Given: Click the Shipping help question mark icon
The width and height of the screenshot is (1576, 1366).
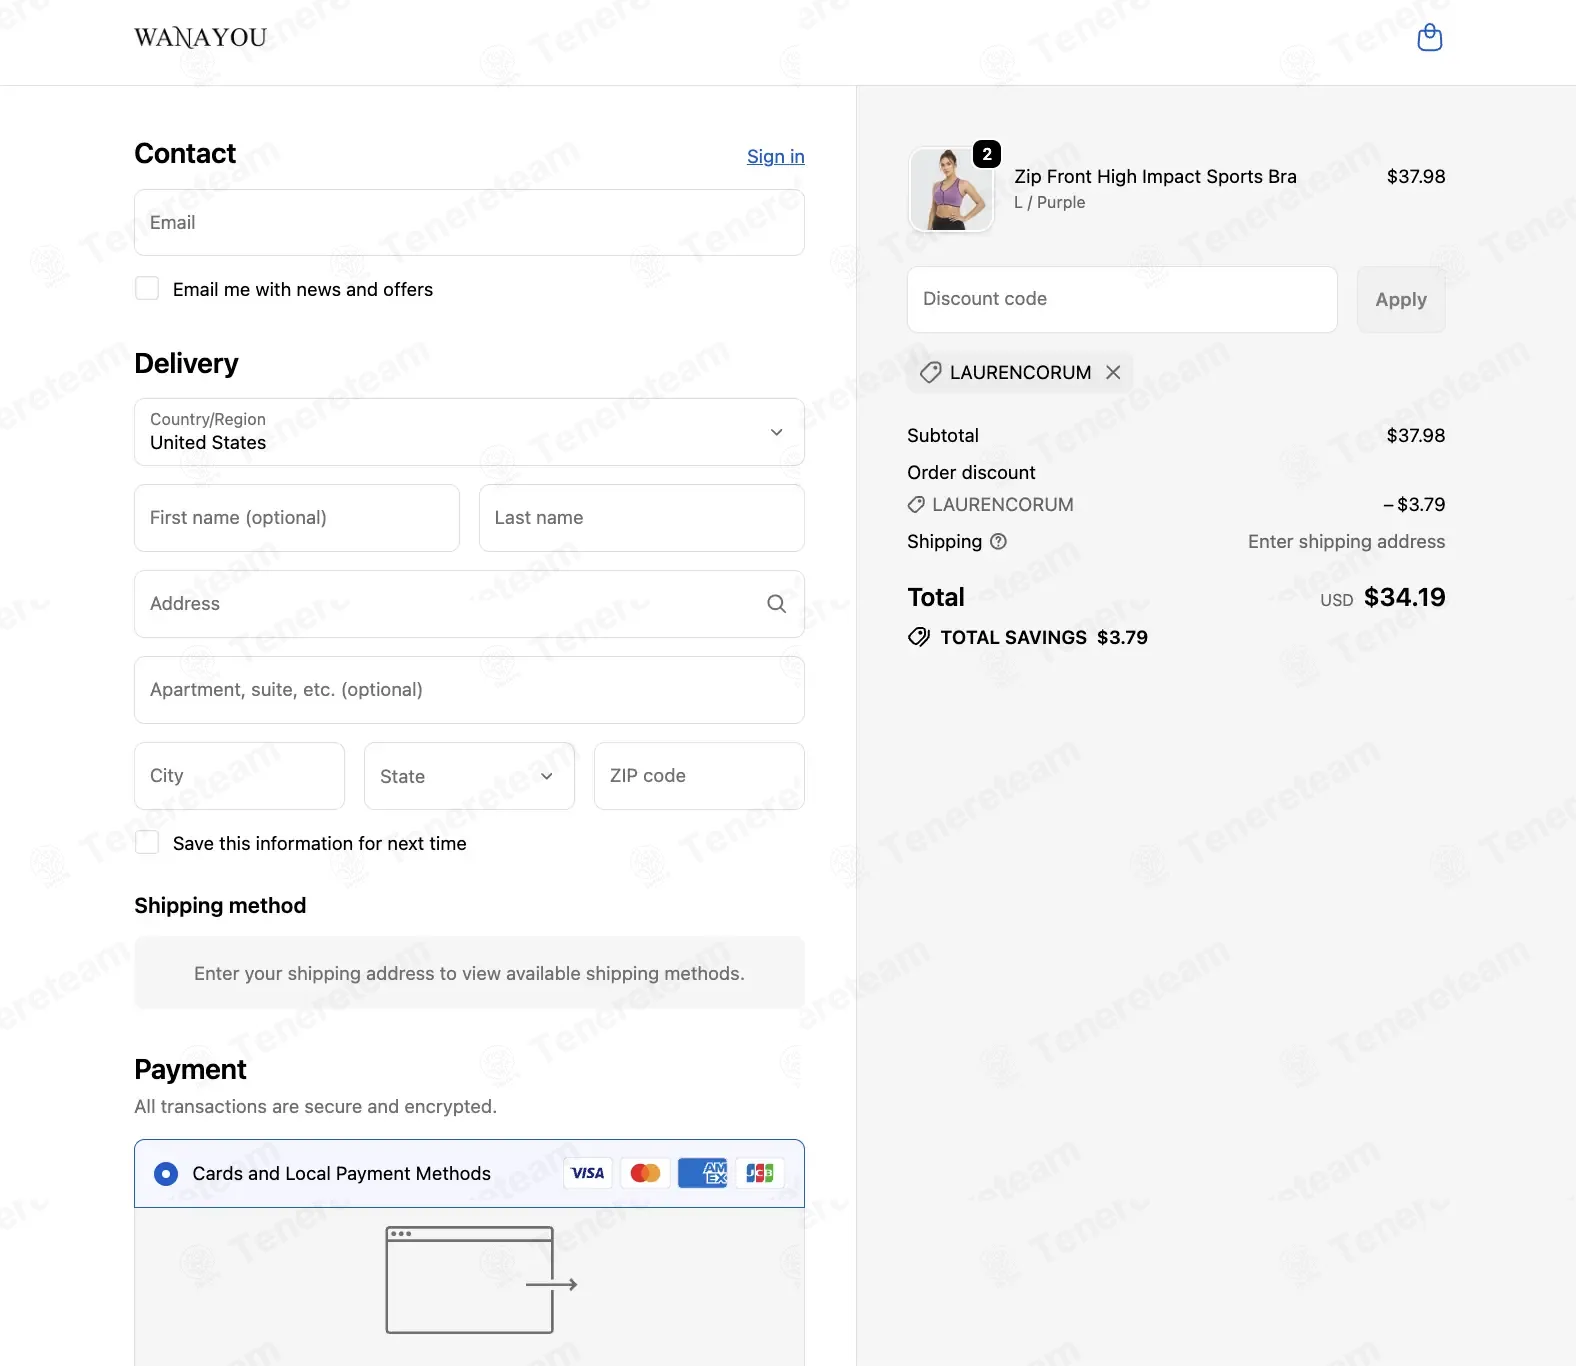Looking at the screenshot, I should 998,541.
